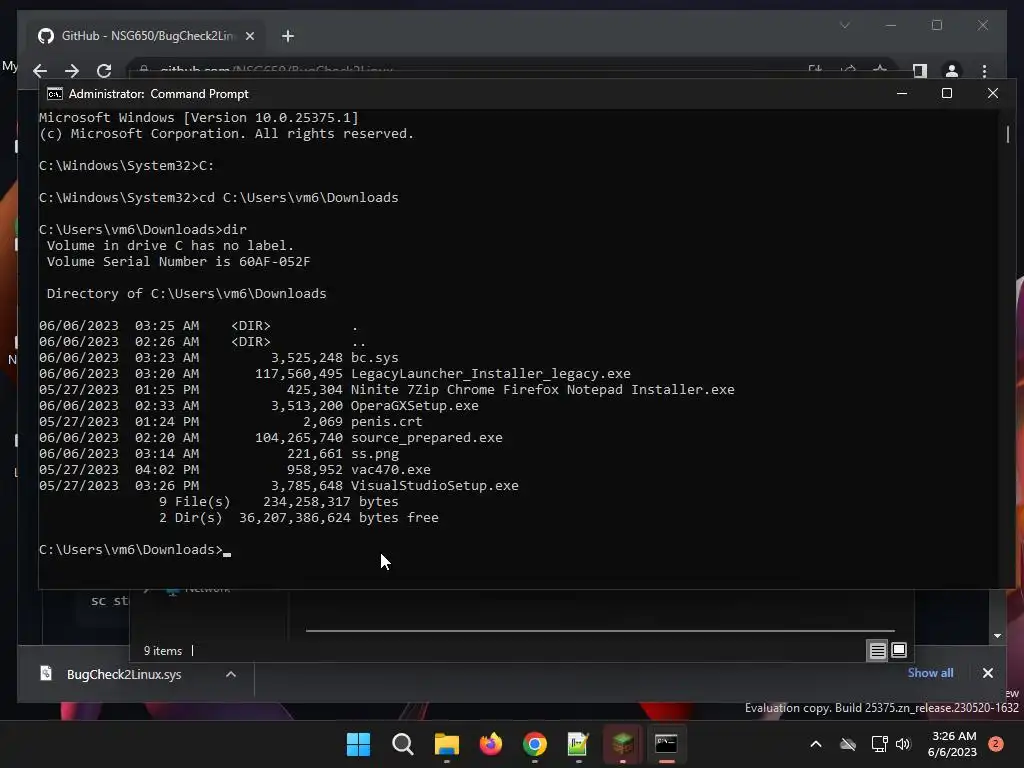Open Minecraft launcher taskbar icon

pyautogui.click(x=622, y=744)
